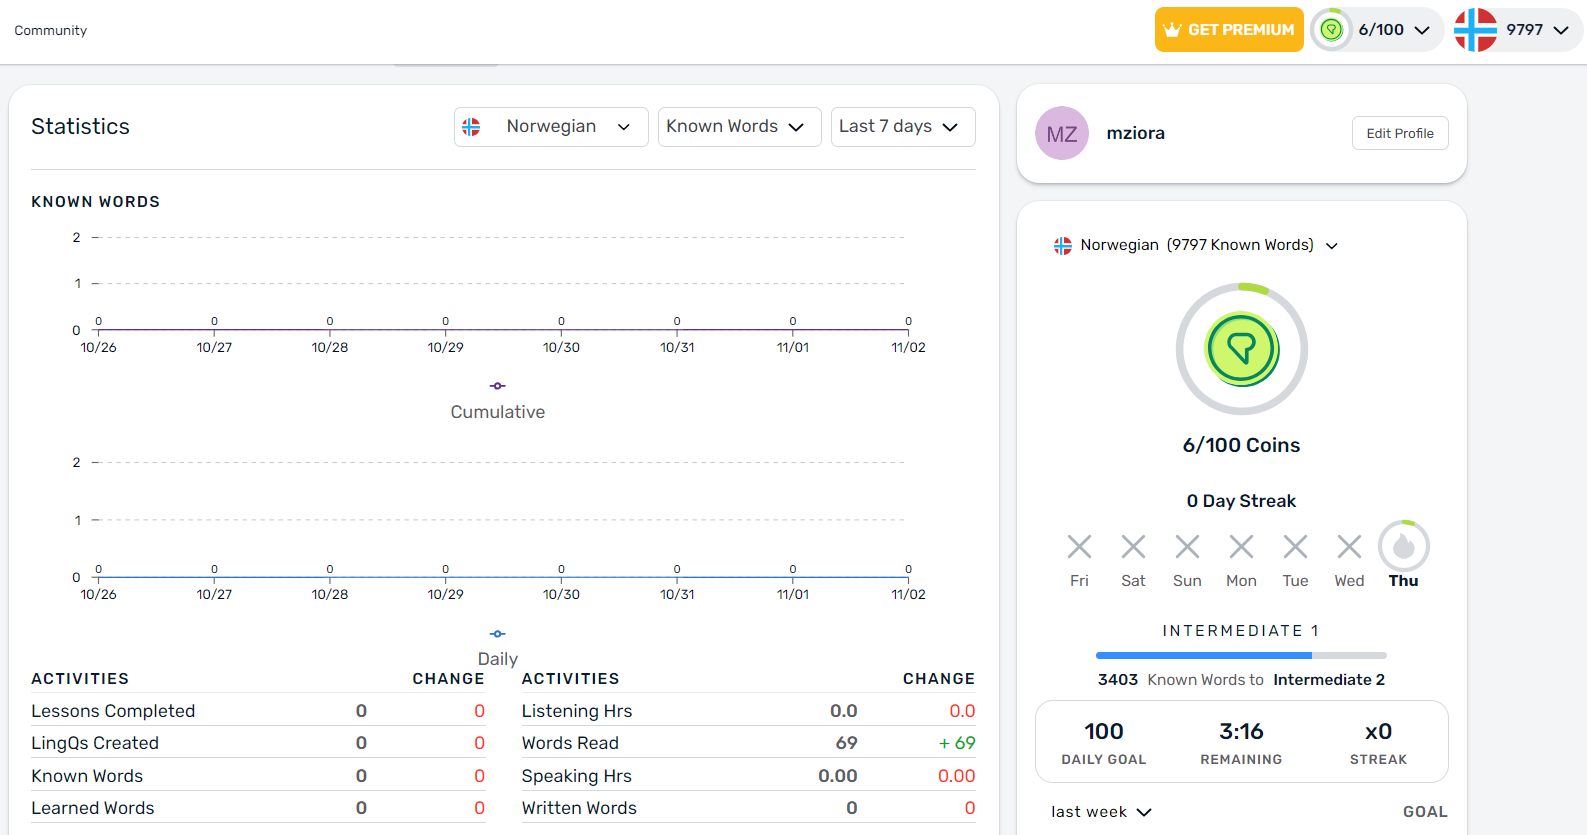Click the Lessons Completed row label

[113, 711]
